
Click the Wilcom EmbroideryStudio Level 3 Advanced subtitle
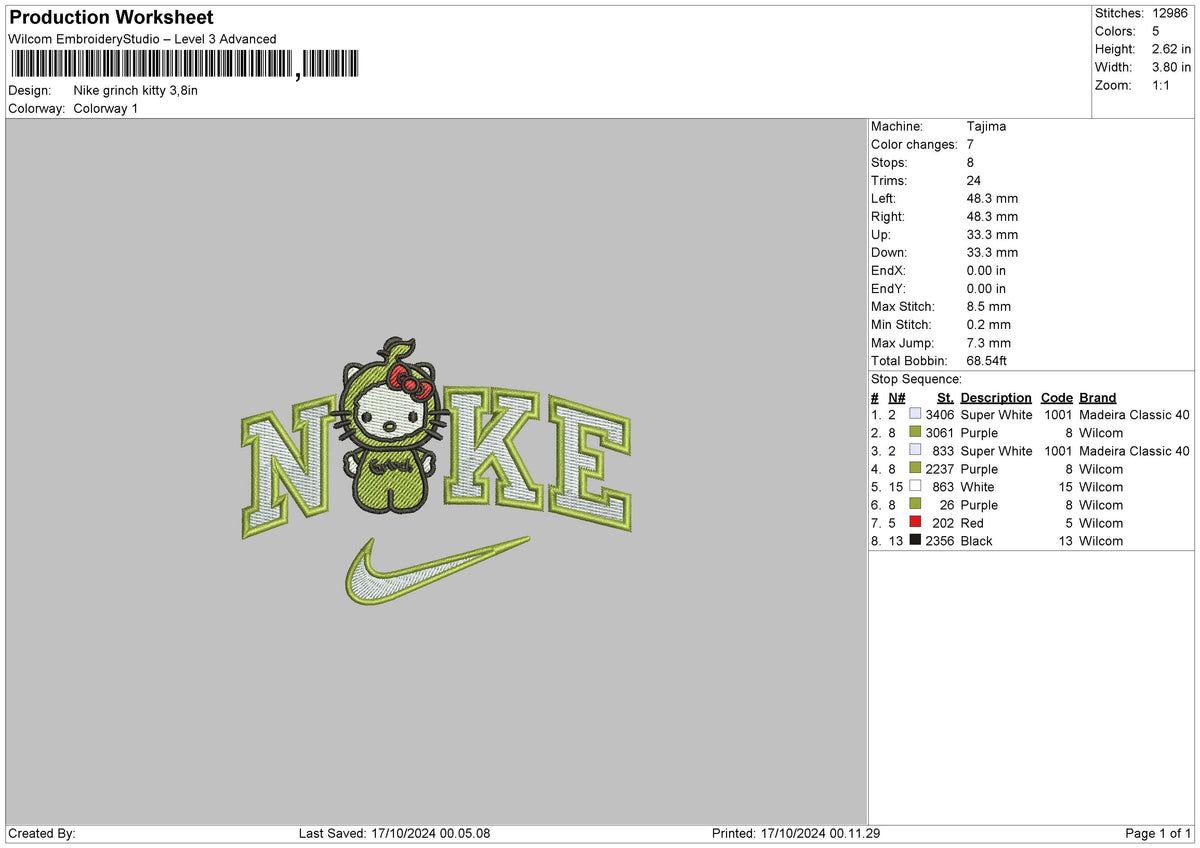(142, 39)
